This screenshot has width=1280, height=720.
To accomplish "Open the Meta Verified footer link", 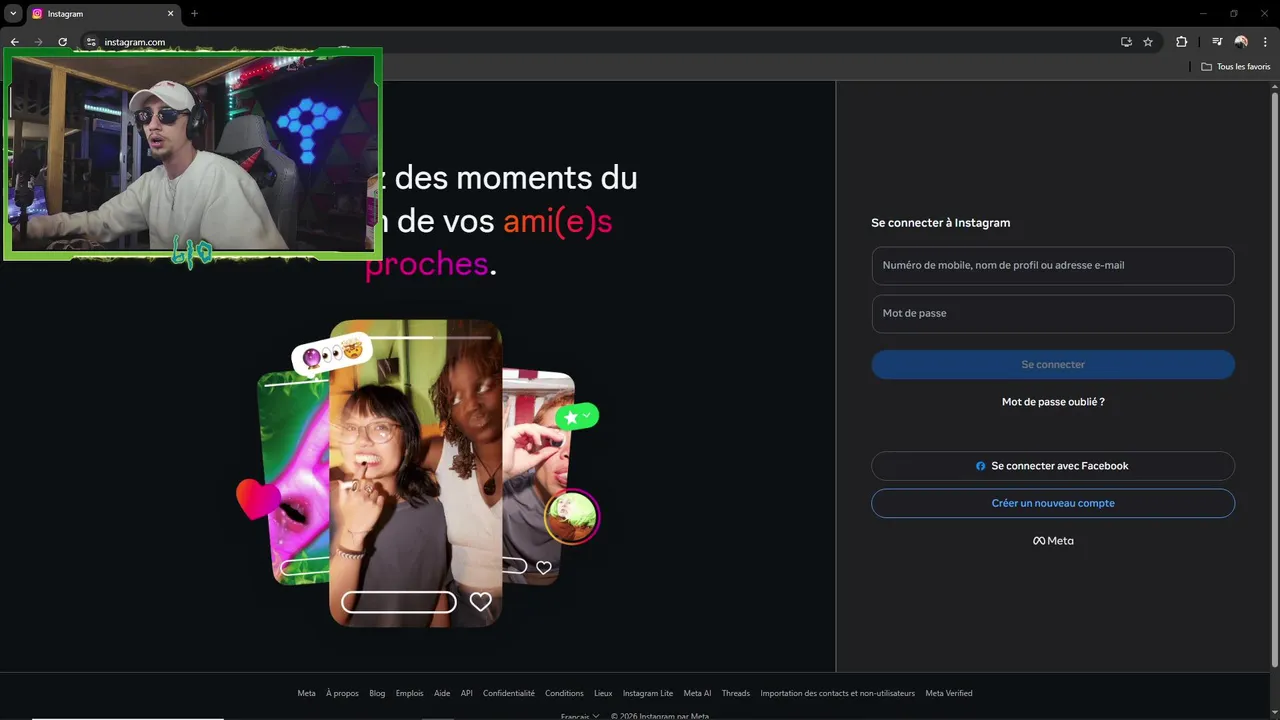I will [949, 693].
